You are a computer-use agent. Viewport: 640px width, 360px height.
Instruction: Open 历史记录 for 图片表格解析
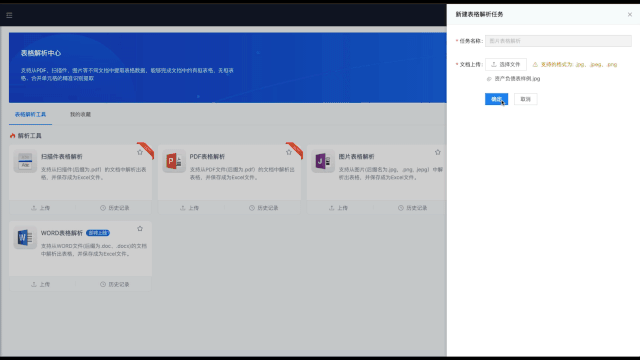413,208
